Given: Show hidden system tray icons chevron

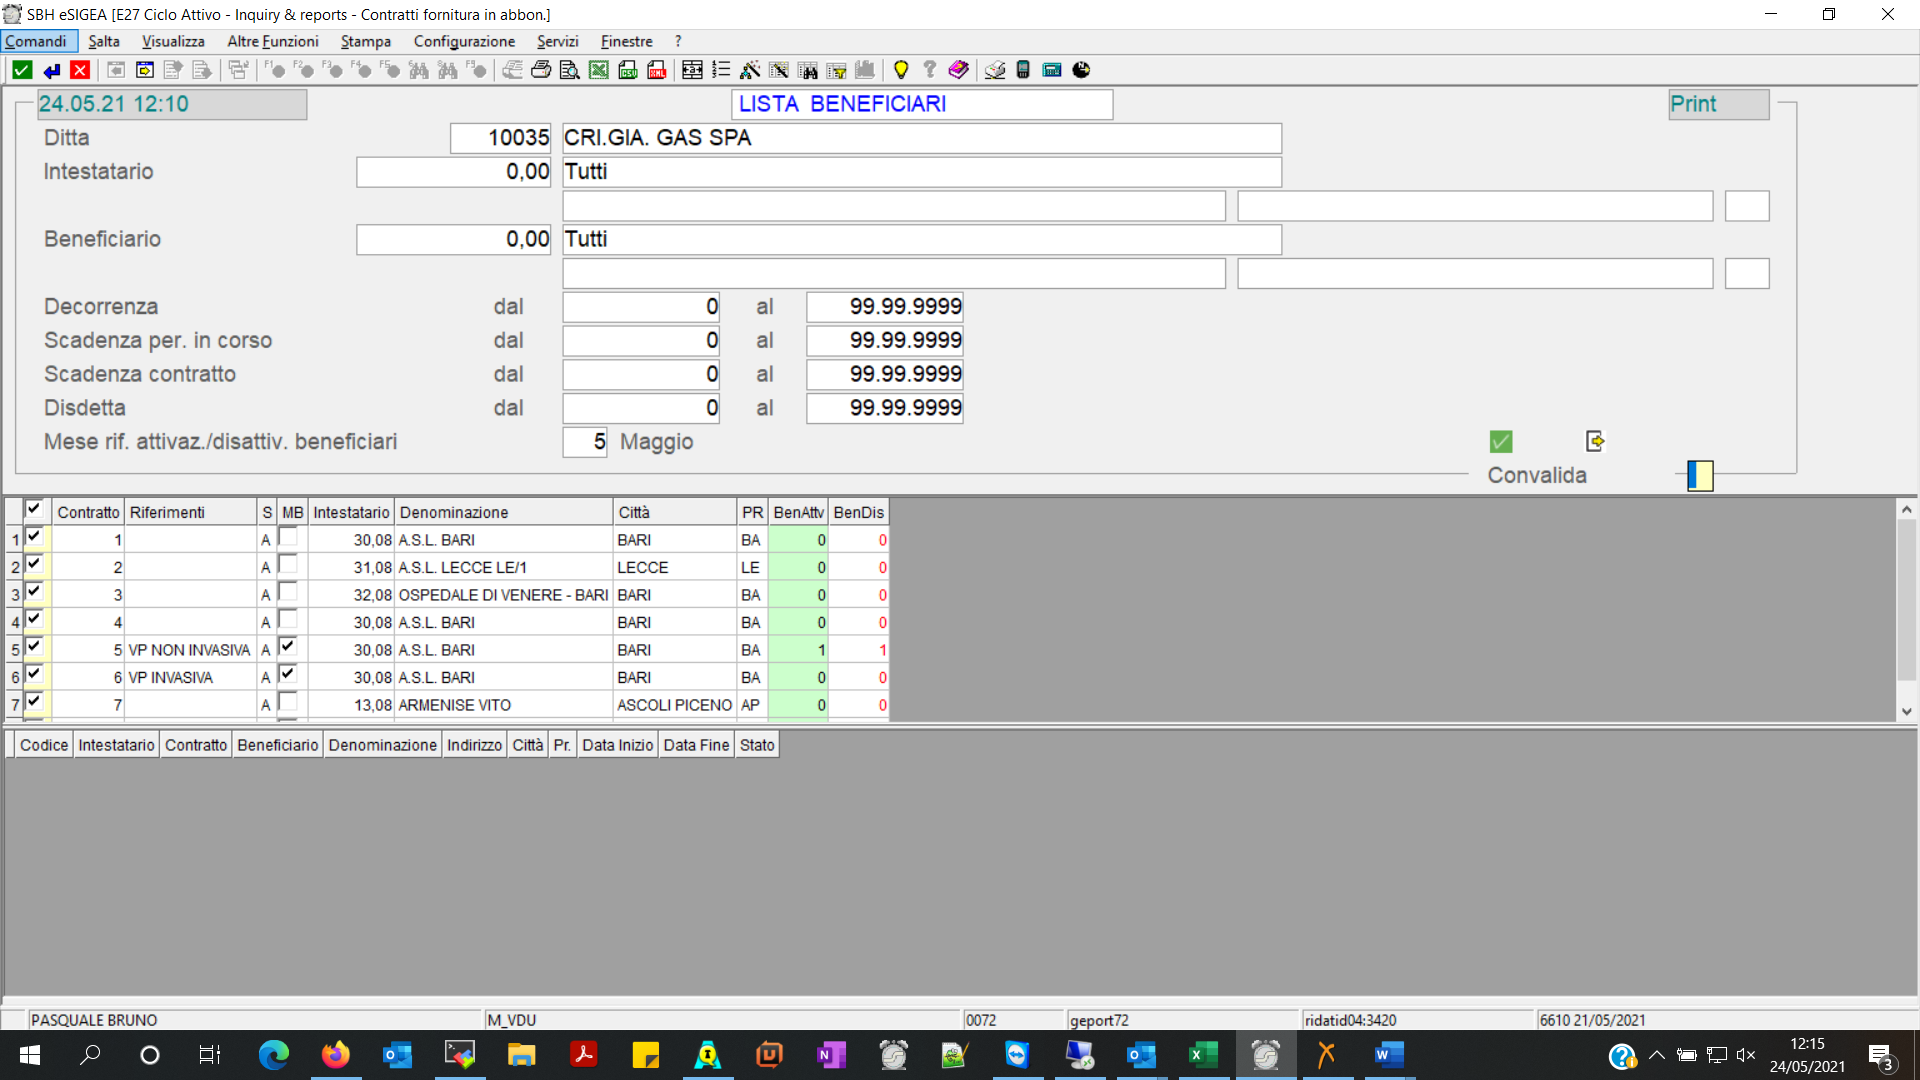Looking at the screenshot, I should [x=1657, y=1055].
